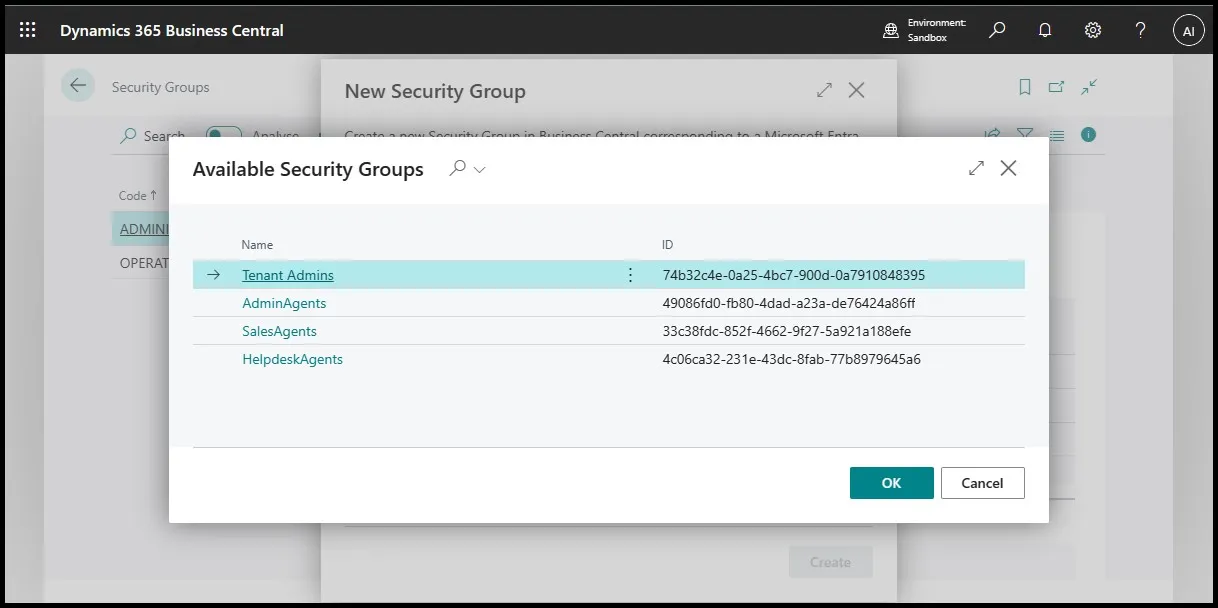Bookmark the Security Groups page
The width and height of the screenshot is (1218, 608).
coord(1025,87)
